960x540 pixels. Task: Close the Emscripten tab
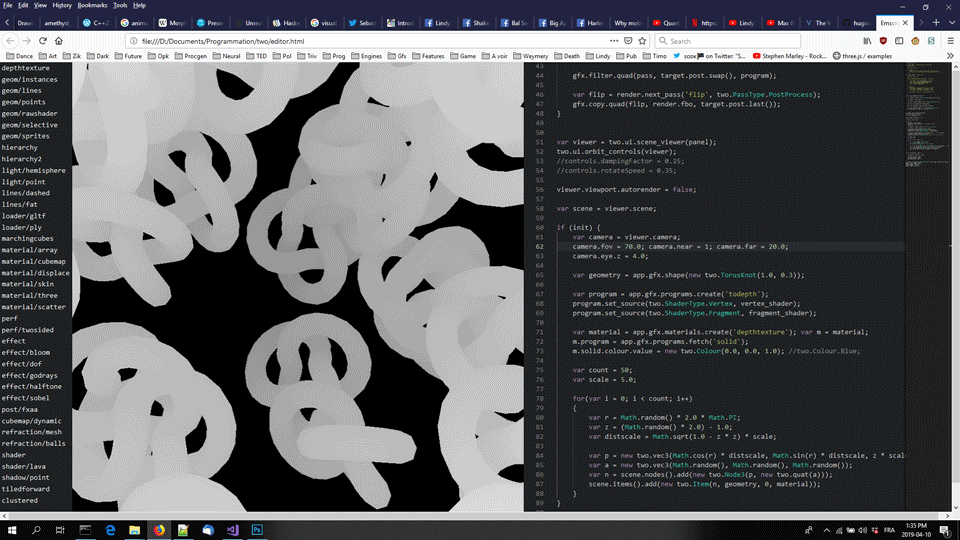tap(905, 23)
